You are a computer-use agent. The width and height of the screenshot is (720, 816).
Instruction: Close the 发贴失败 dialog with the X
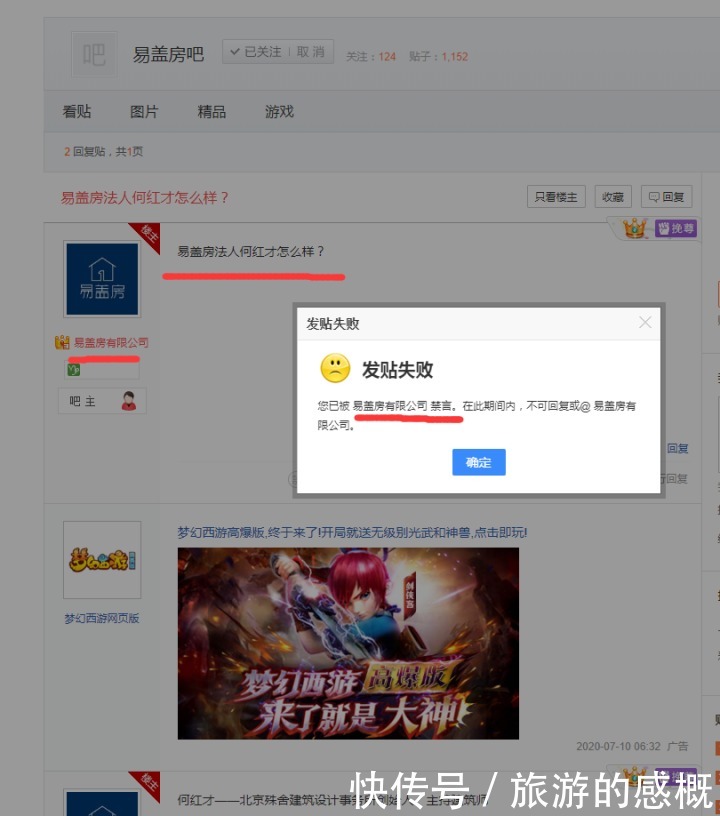pyautogui.click(x=645, y=323)
